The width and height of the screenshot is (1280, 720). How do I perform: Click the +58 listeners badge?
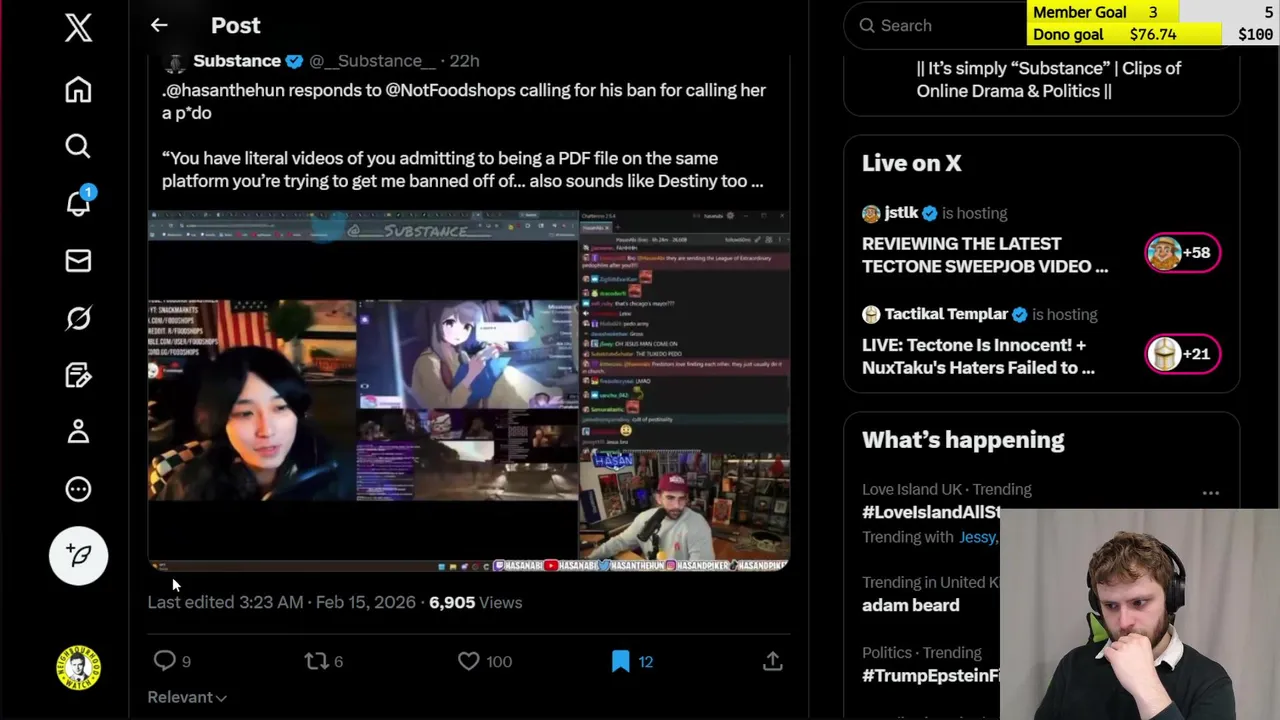[x=1182, y=253]
